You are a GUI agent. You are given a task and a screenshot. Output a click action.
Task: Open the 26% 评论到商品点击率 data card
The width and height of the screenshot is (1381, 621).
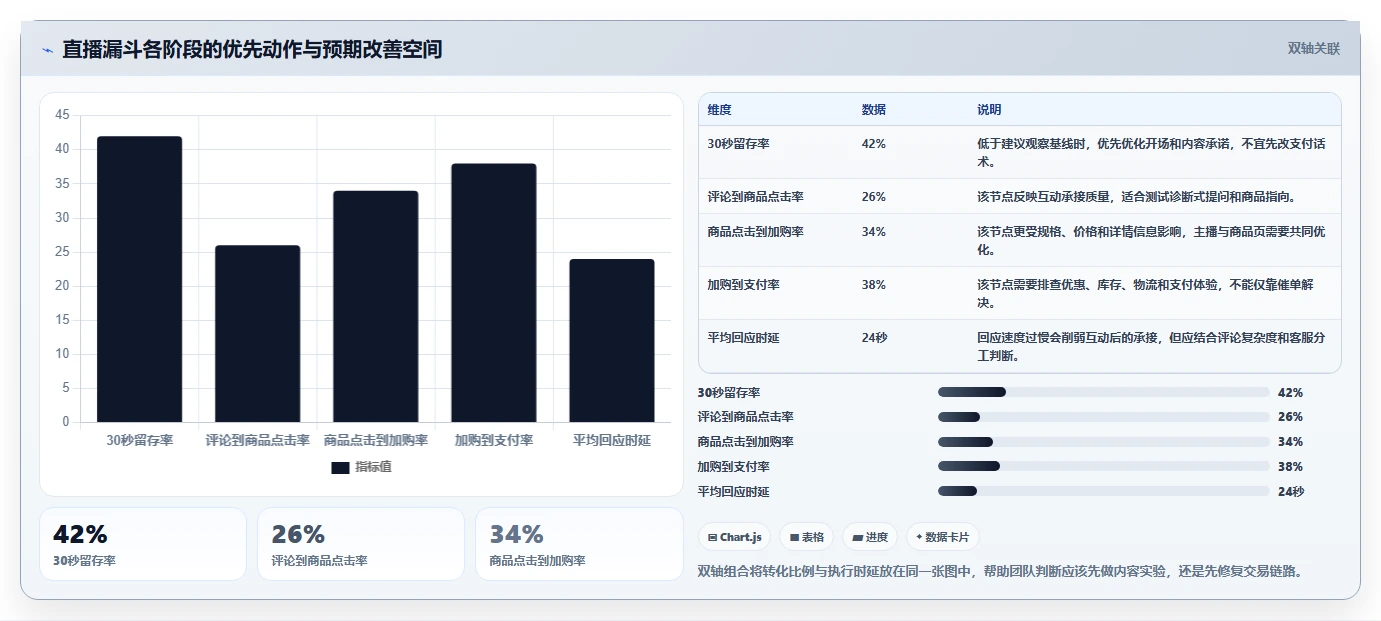[x=361, y=544]
